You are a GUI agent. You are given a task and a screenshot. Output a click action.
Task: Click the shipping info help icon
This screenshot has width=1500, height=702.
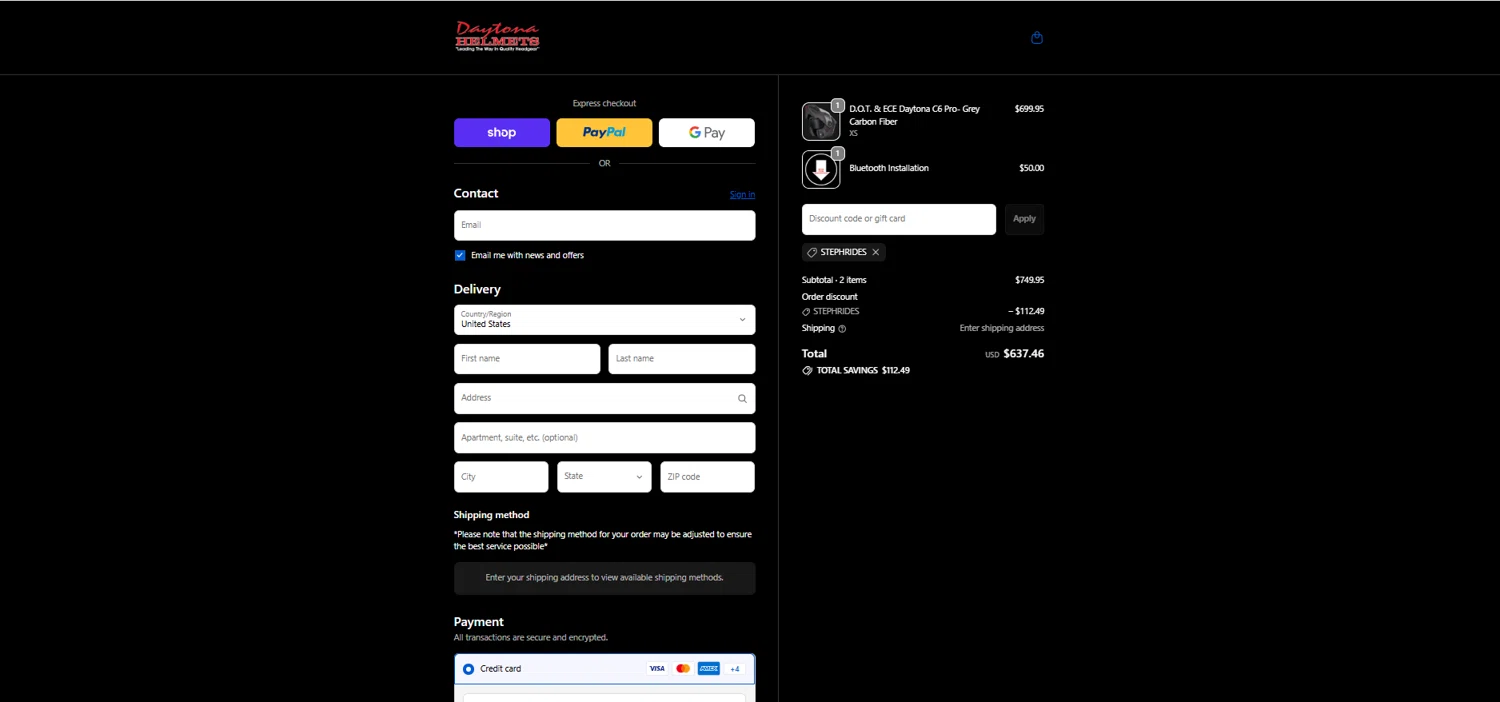coord(842,328)
